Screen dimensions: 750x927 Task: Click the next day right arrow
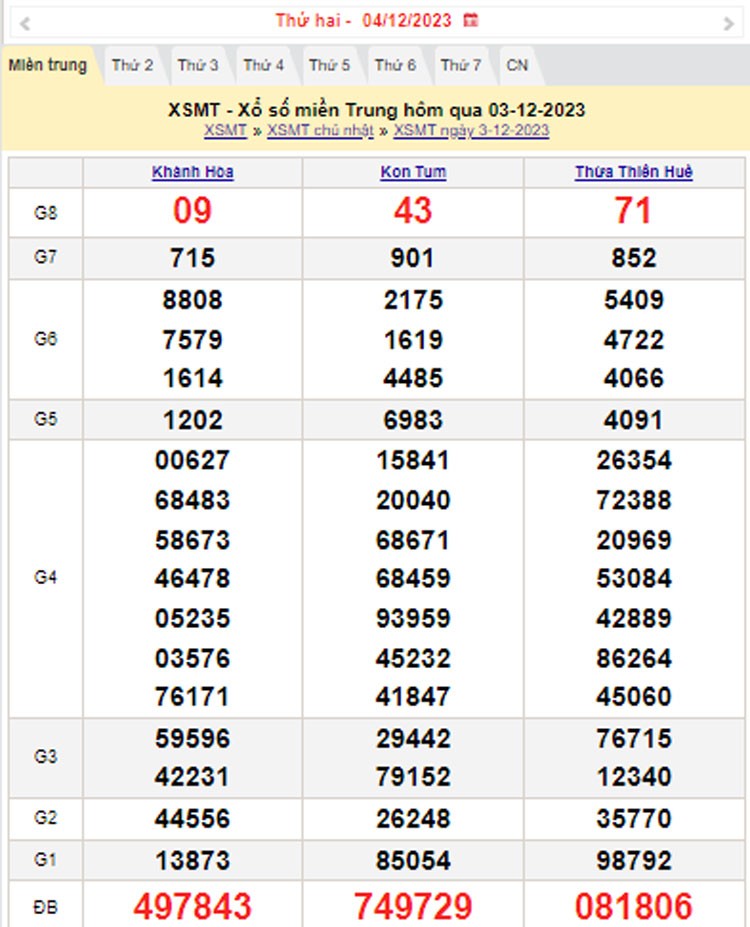coord(728,22)
